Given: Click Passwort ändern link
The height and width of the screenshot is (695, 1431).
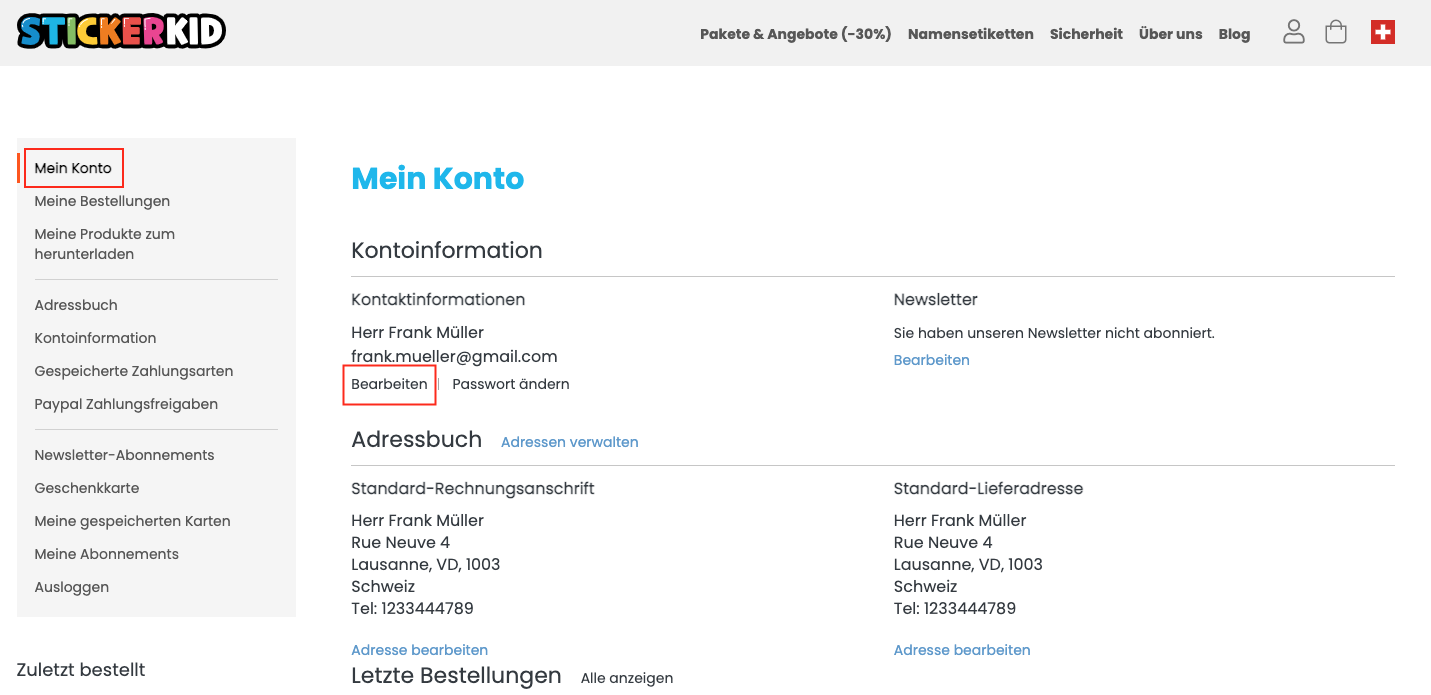Looking at the screenshot, I should point(511,384).
